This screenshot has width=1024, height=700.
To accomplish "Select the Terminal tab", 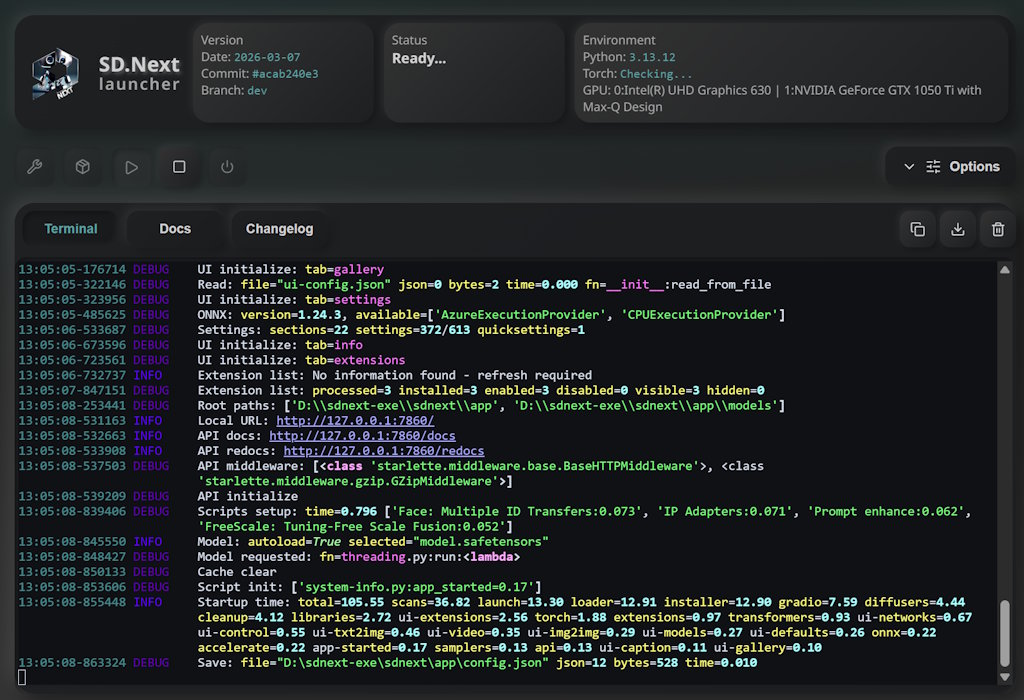I will coord(70,228).
